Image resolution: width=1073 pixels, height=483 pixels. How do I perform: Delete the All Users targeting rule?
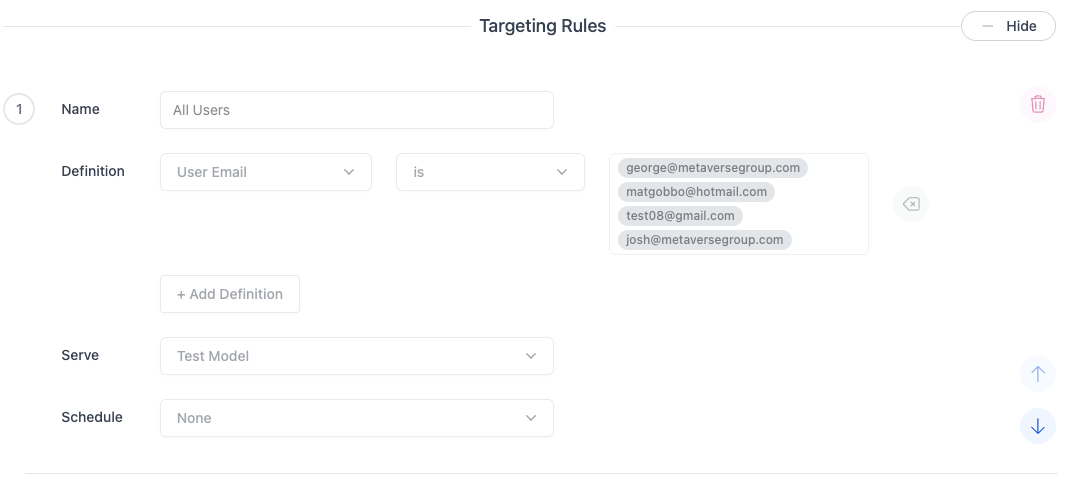click(x=1038, y=104)
